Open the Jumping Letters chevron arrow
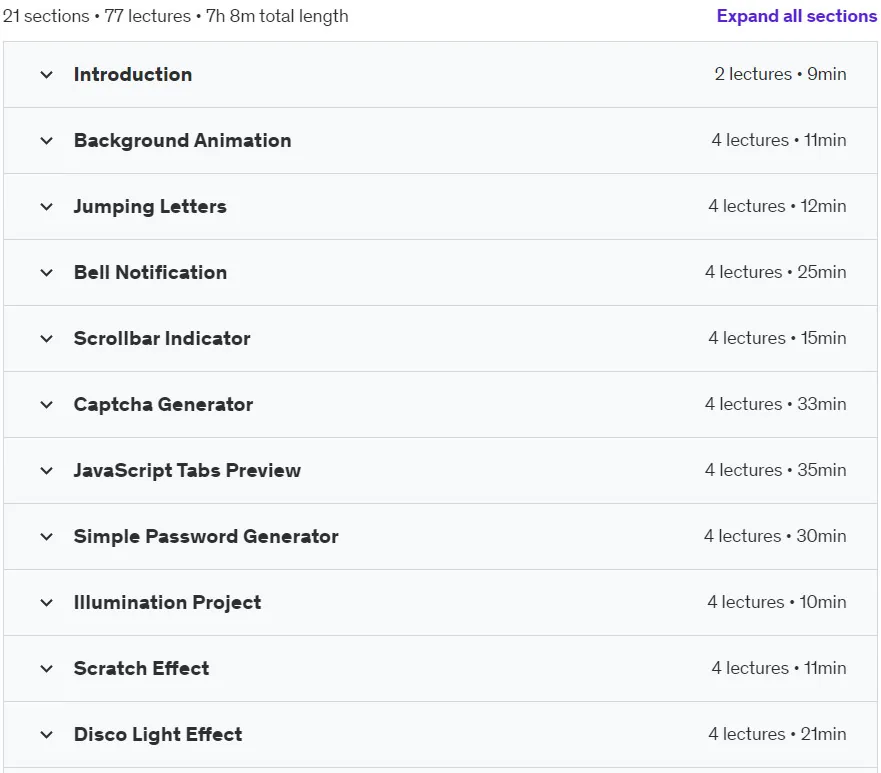Viewport: 881px width, 773px height. [47, 207]
